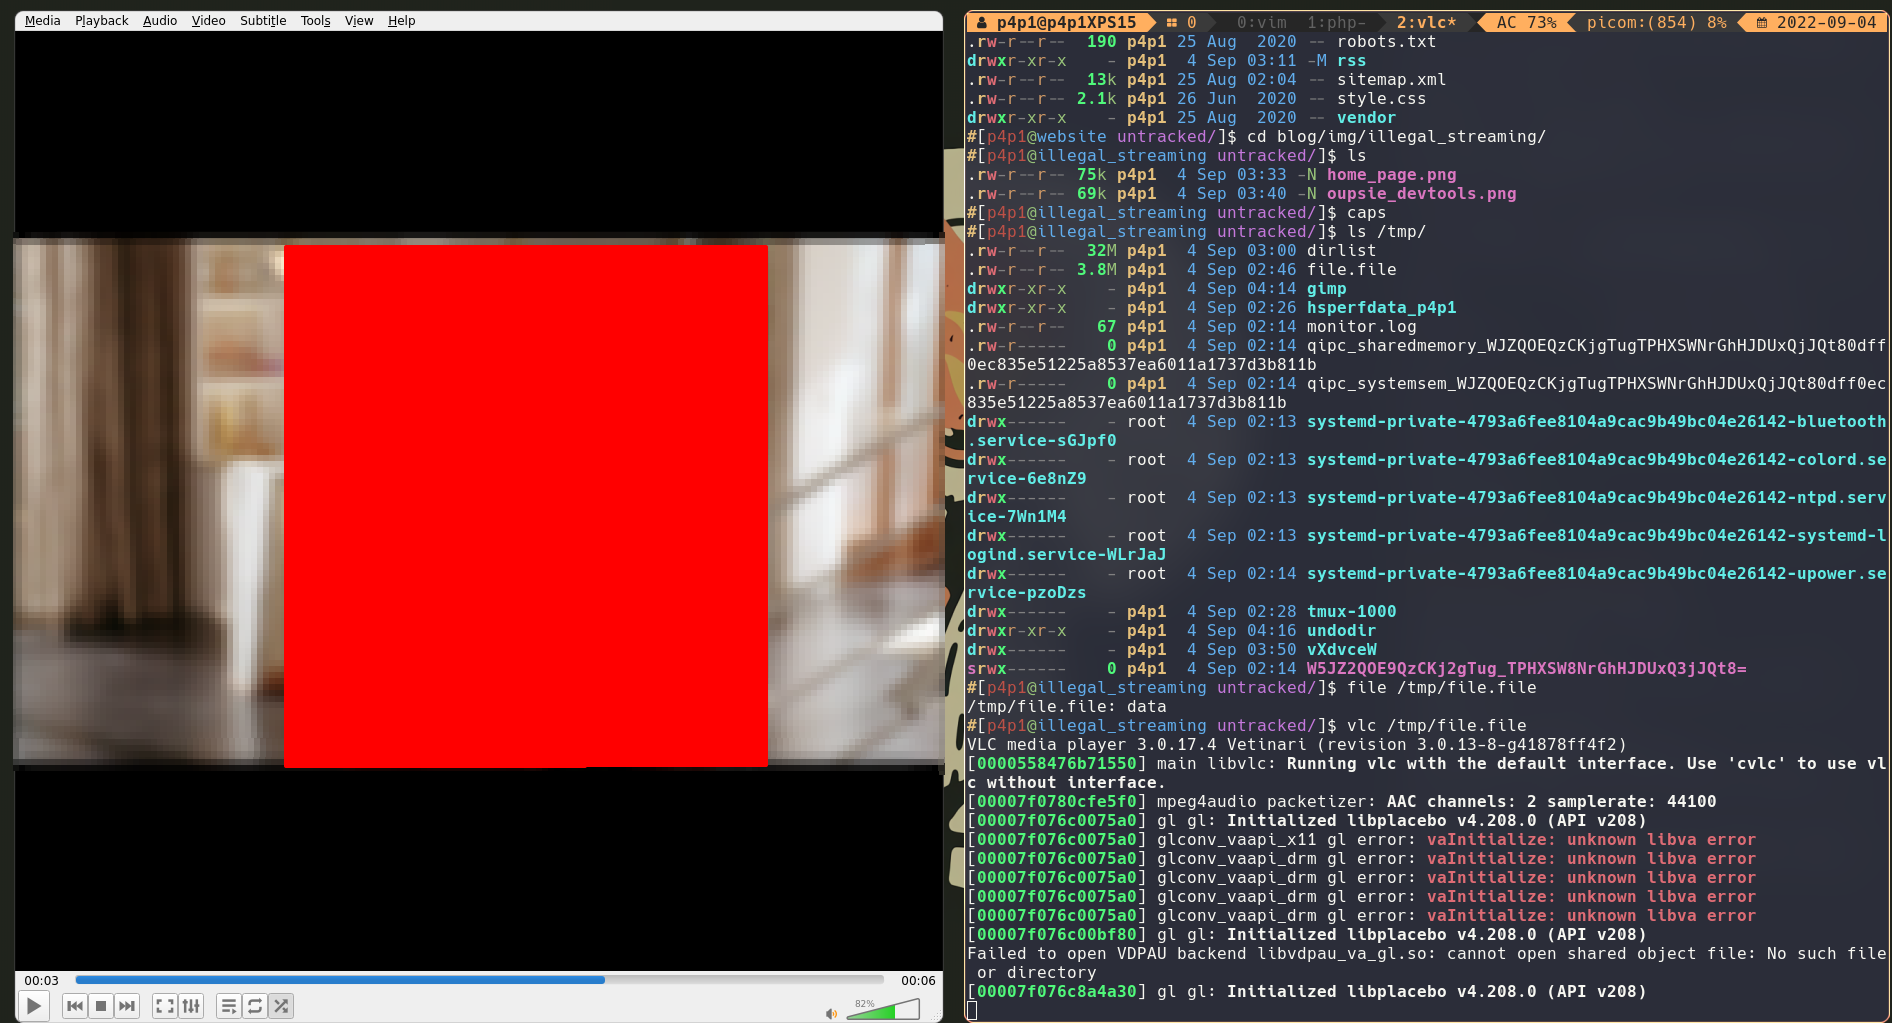Skip to next media track

point(127,1006)
